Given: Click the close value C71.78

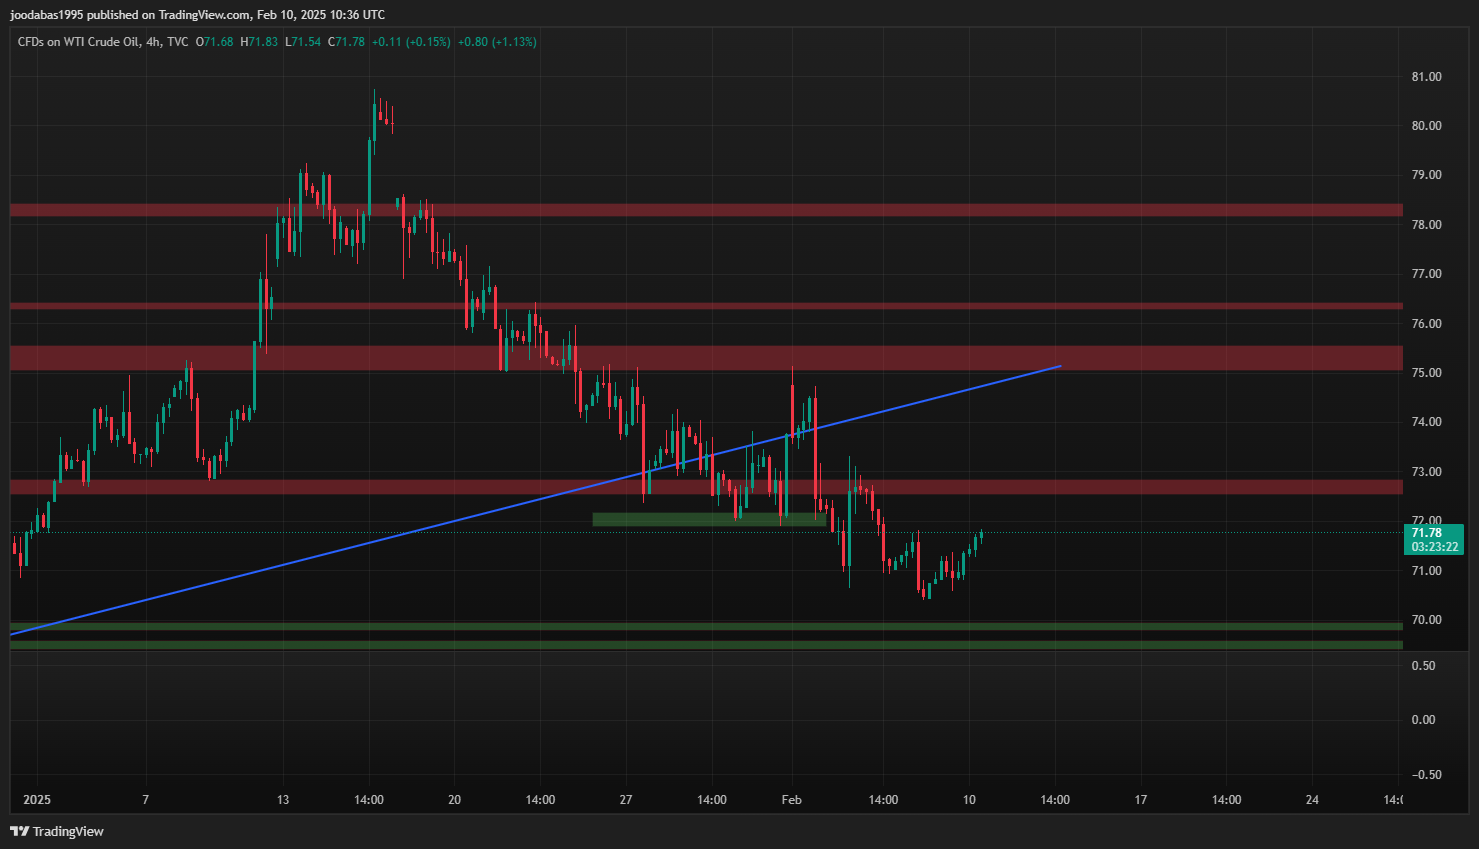Looking at the screenshot, I should (346, 42).
